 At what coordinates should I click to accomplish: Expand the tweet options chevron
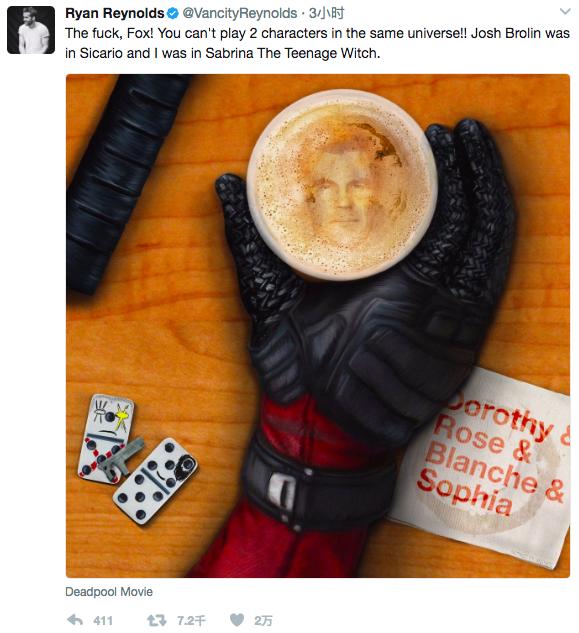click(565, 11)
